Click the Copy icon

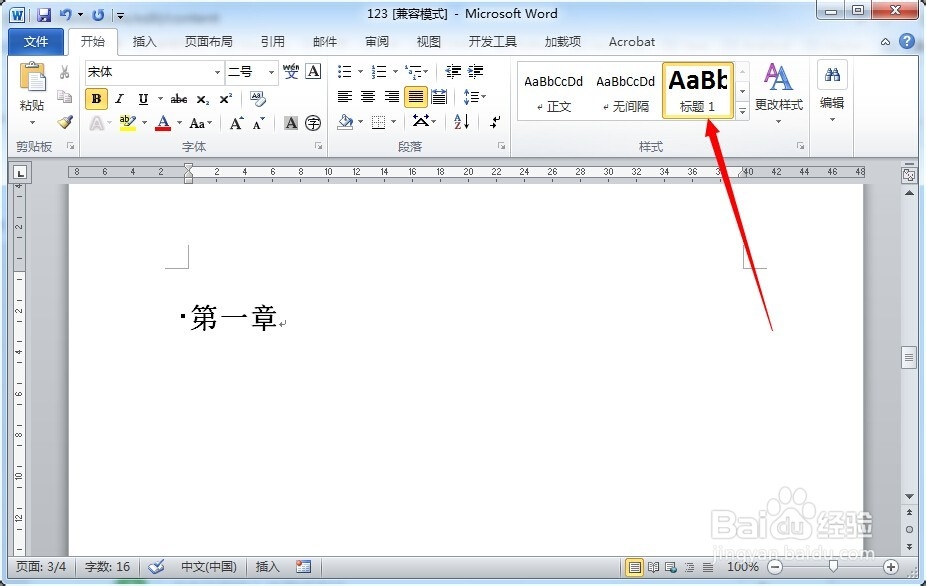tap(65, 97)
